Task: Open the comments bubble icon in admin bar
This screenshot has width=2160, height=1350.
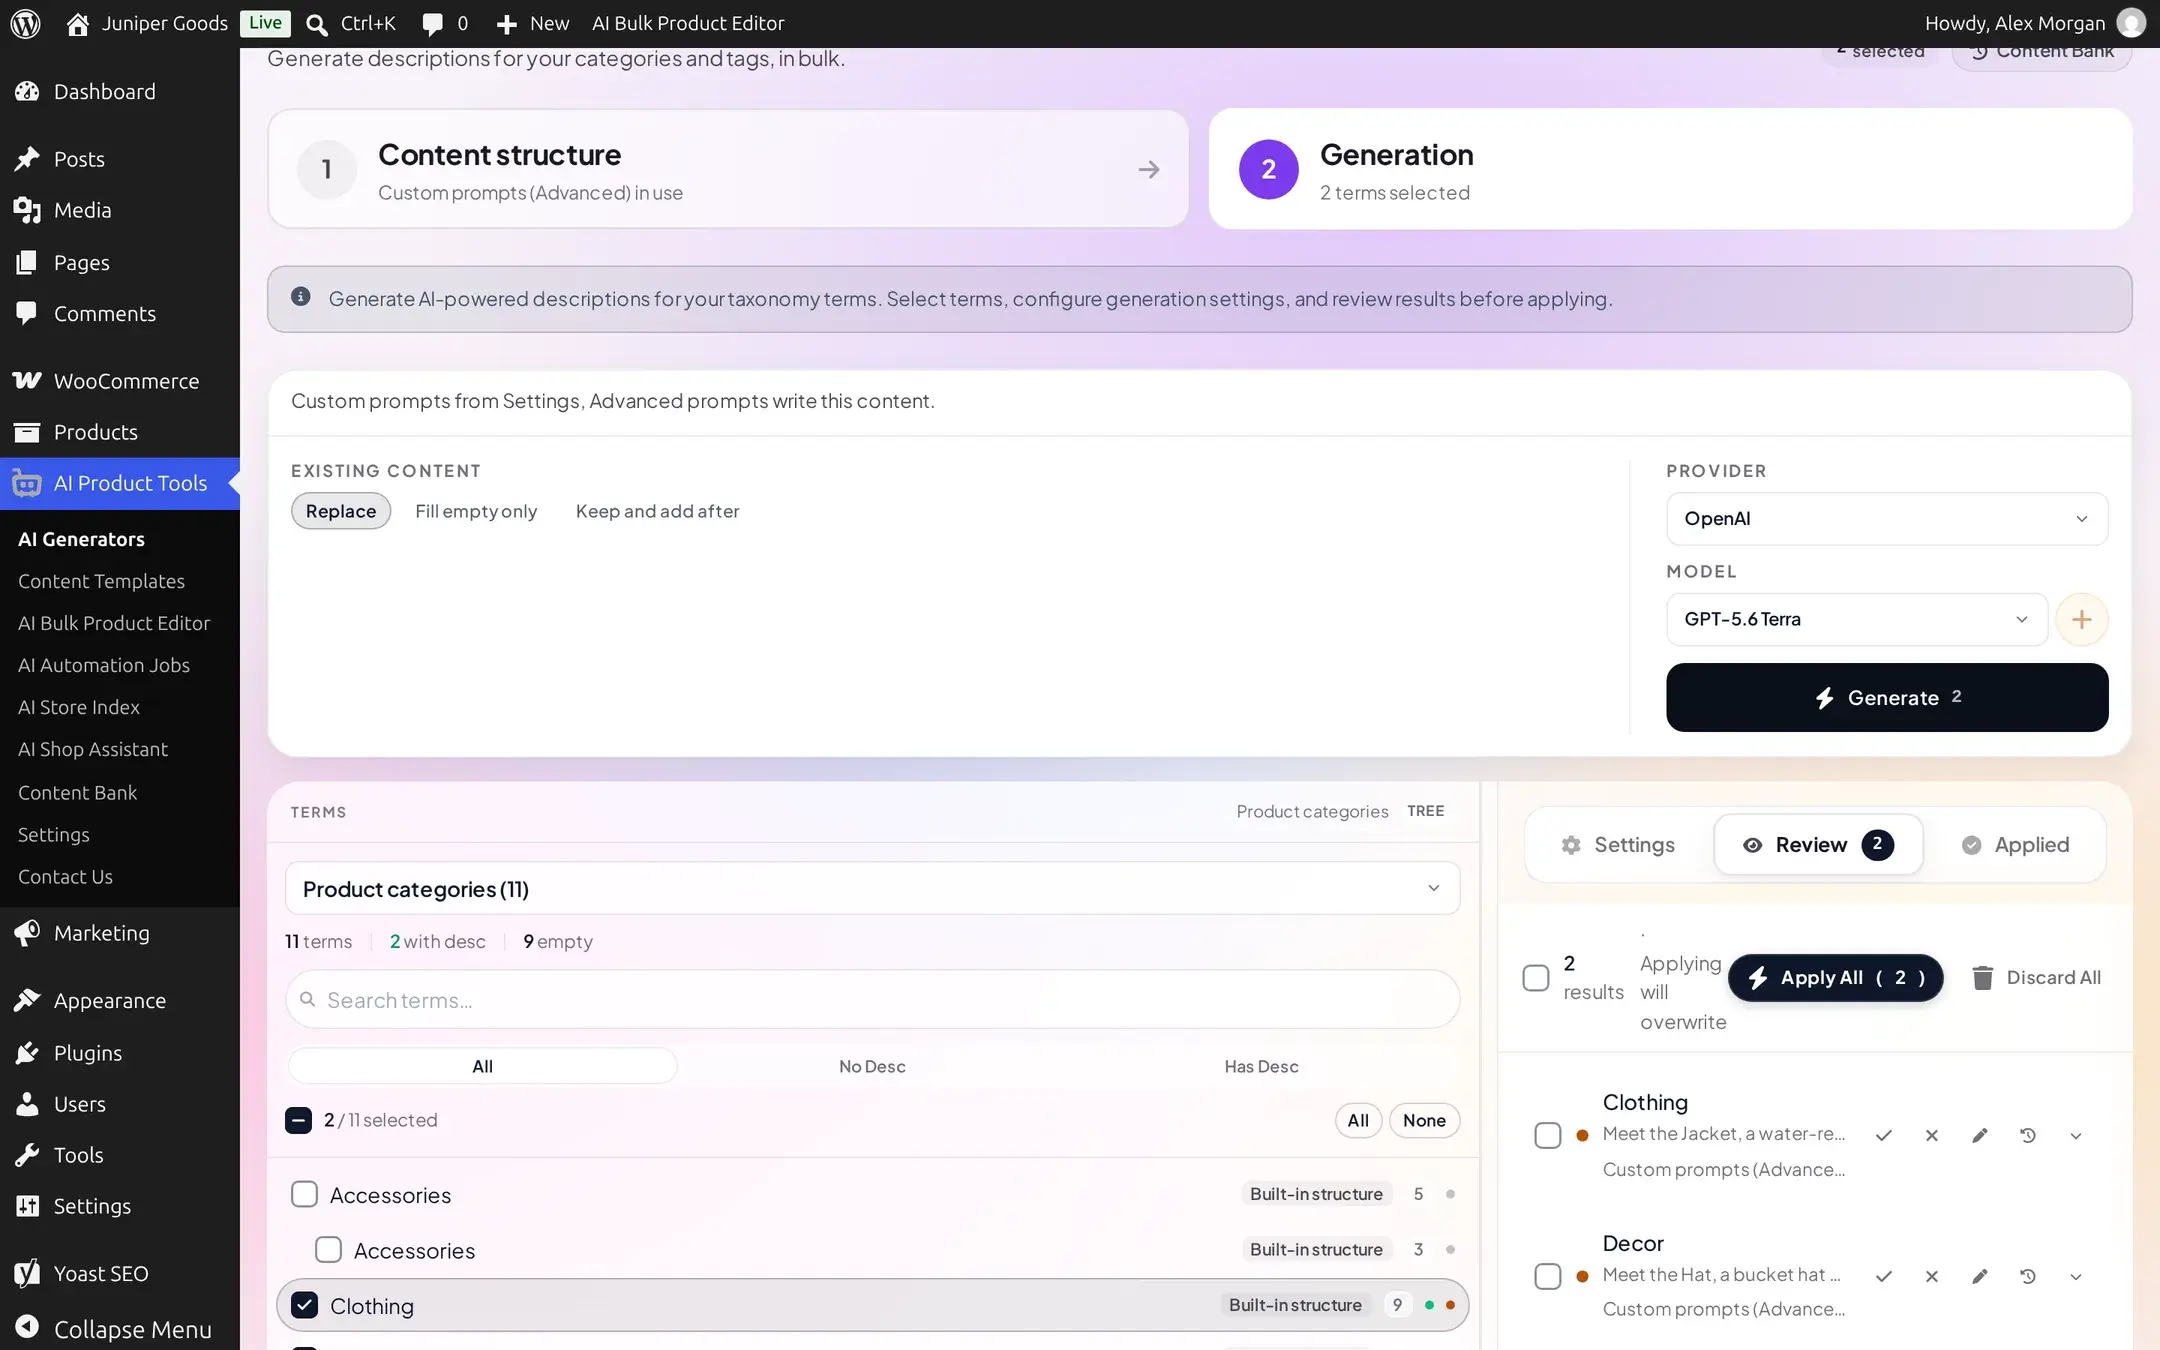Action: 432,23
